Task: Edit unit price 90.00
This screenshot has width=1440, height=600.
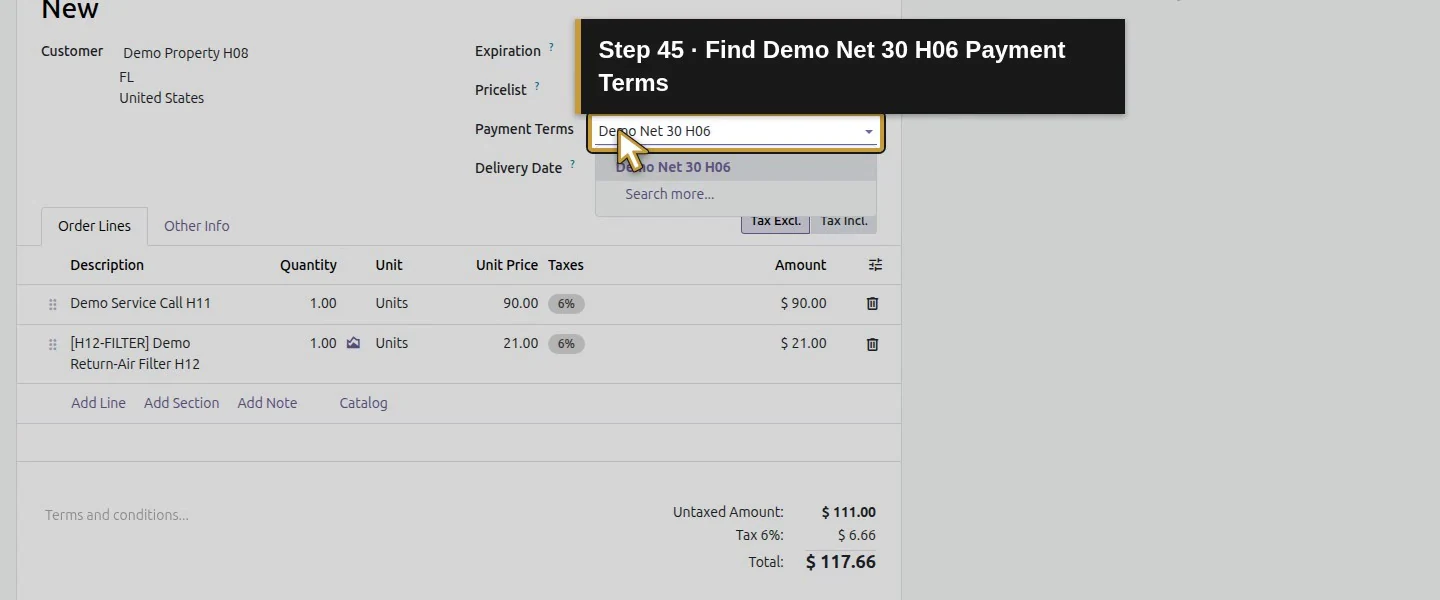Action: [520, 303]
